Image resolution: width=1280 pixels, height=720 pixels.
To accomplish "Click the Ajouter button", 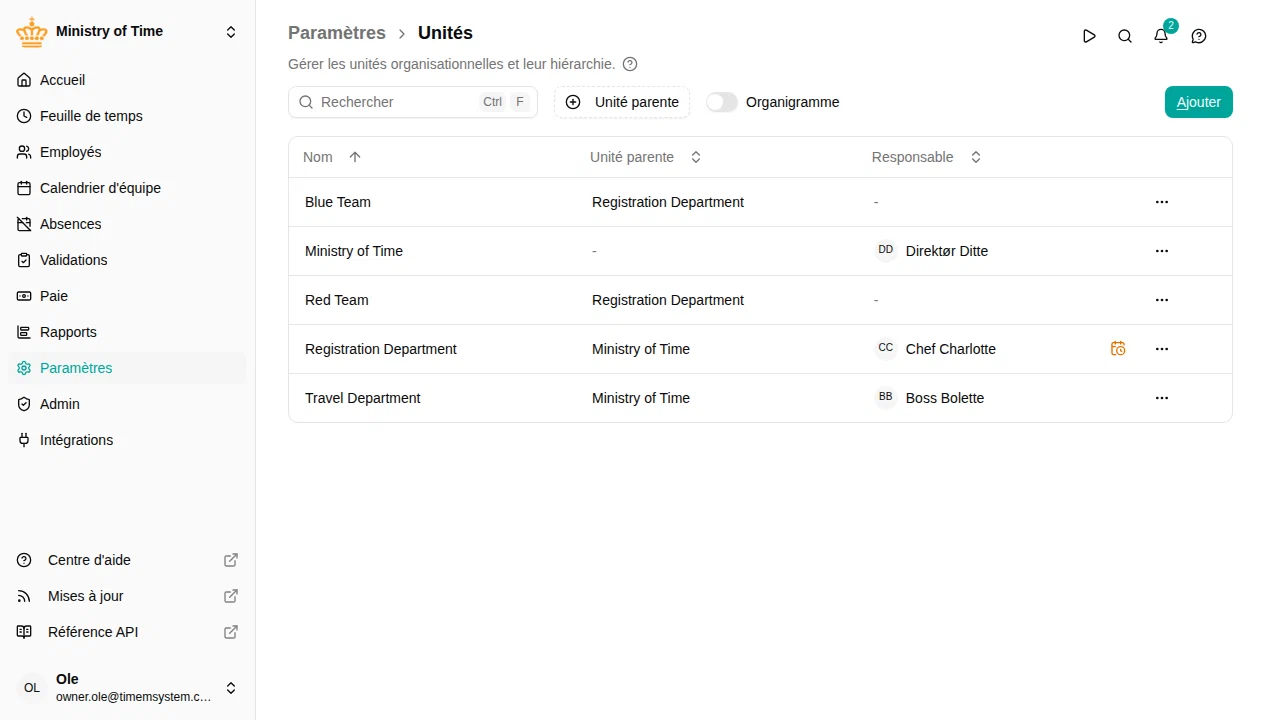I will click(1199, 102).
